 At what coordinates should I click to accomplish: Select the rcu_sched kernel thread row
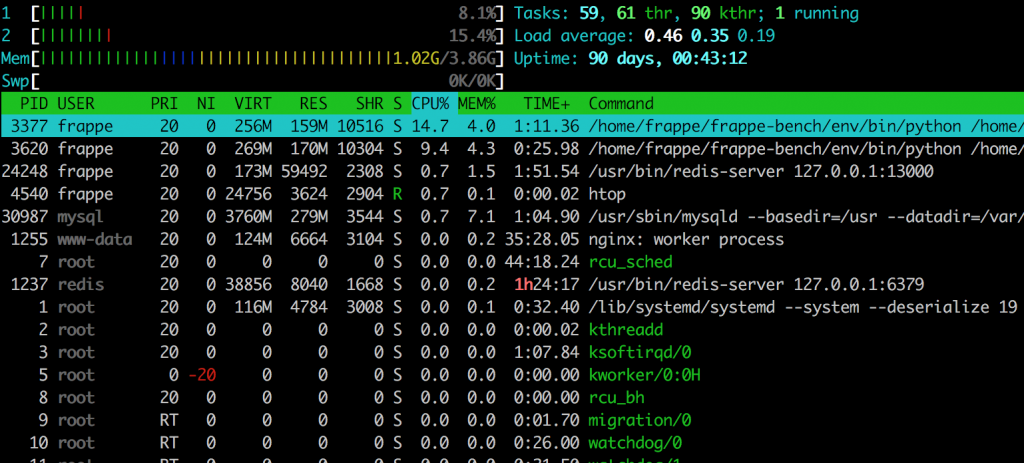(x=512, y=262)
